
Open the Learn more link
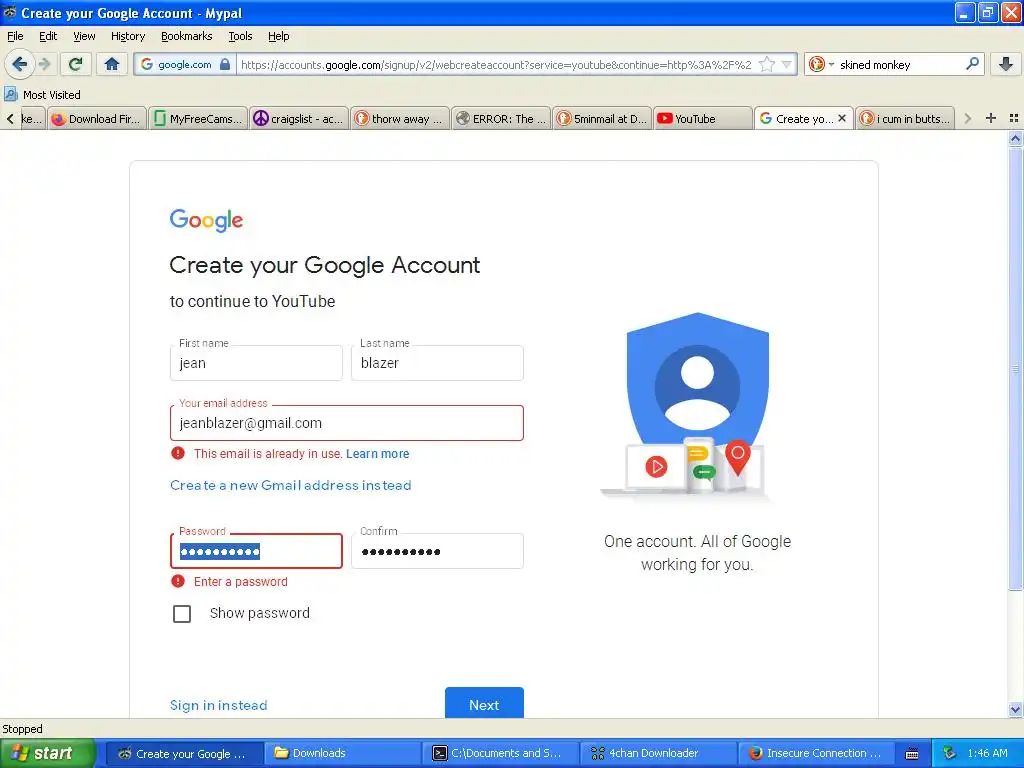pyautogui.click(x=377, y=453)
